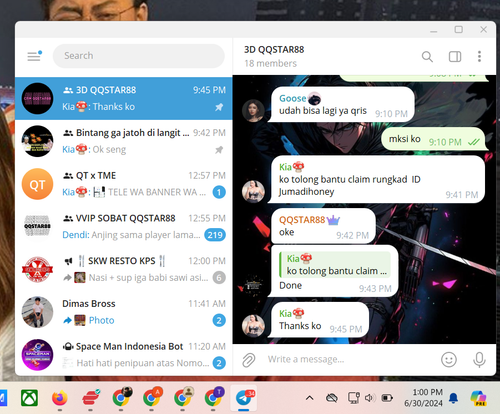Open Copilot preview from the taskbar
The width and height of the screenshot is (500, 414).
click(x=479, y=398)
